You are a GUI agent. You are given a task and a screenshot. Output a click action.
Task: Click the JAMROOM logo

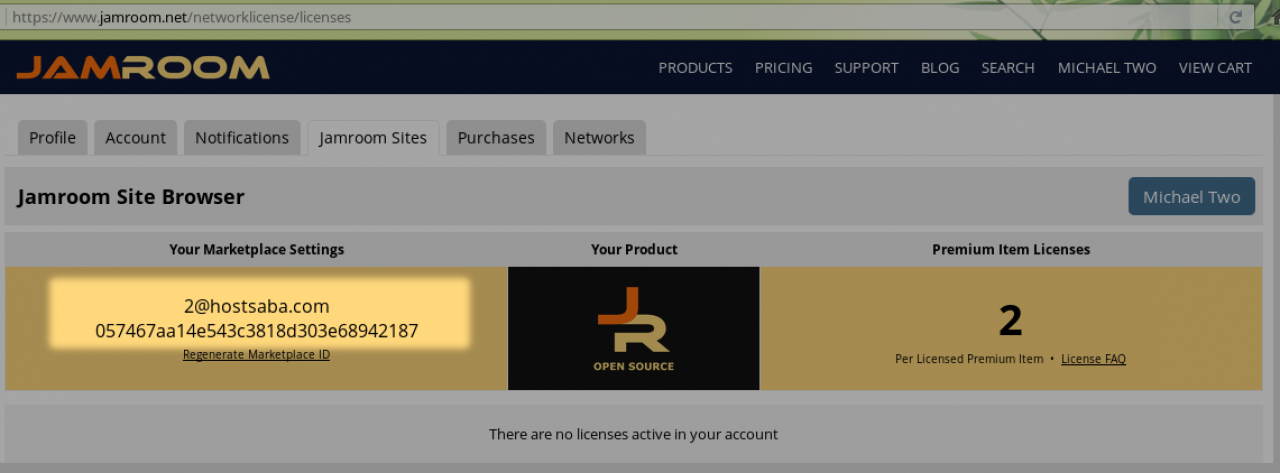point(143,67)
